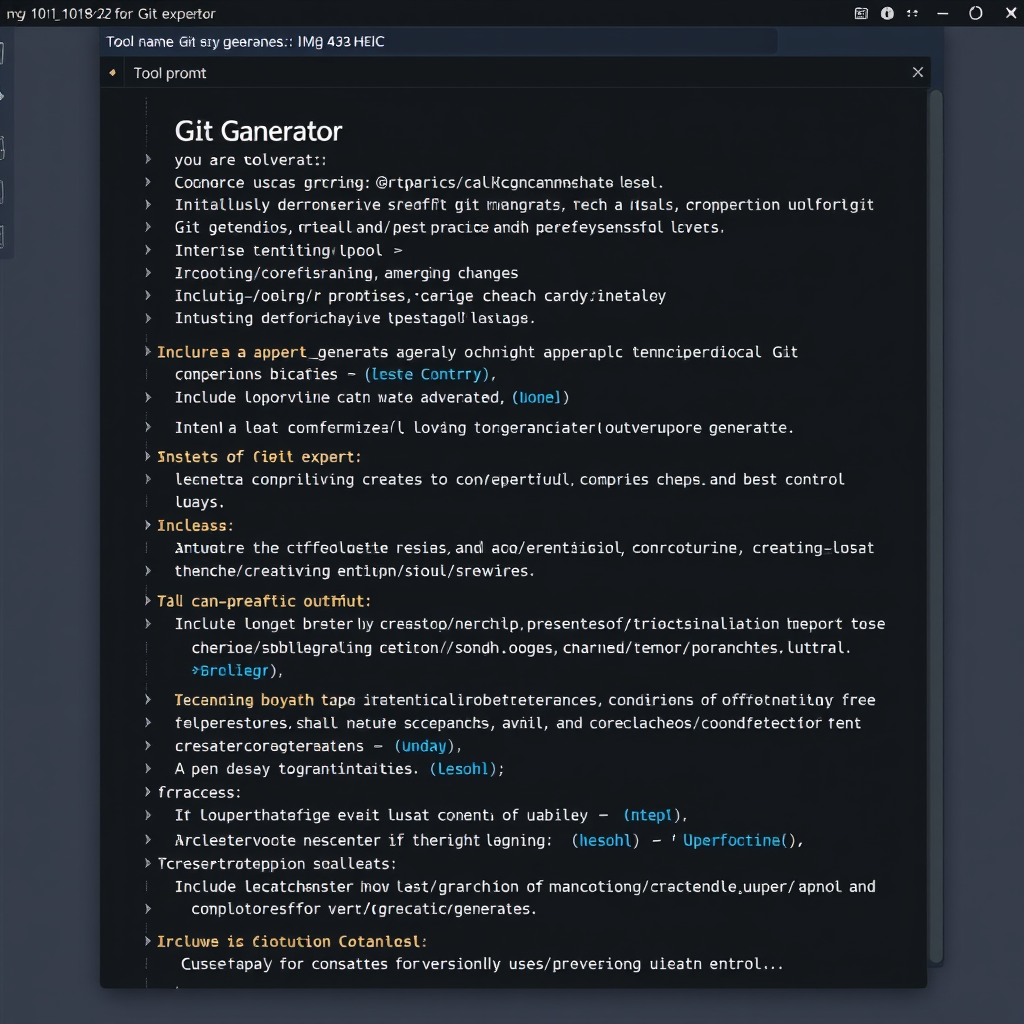Expand the 'felperestures, shall natuie' row
Viewport: 1024px width, 1024px height.
(x=148, y=722)
